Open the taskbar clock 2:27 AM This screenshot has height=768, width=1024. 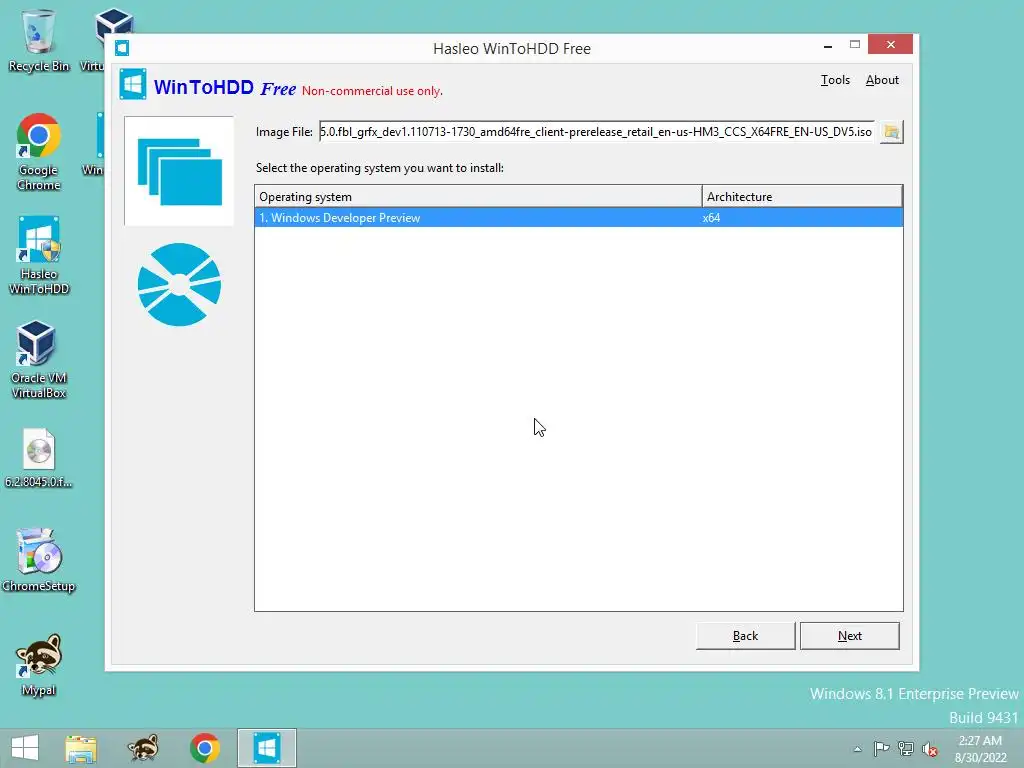point(980,749)
